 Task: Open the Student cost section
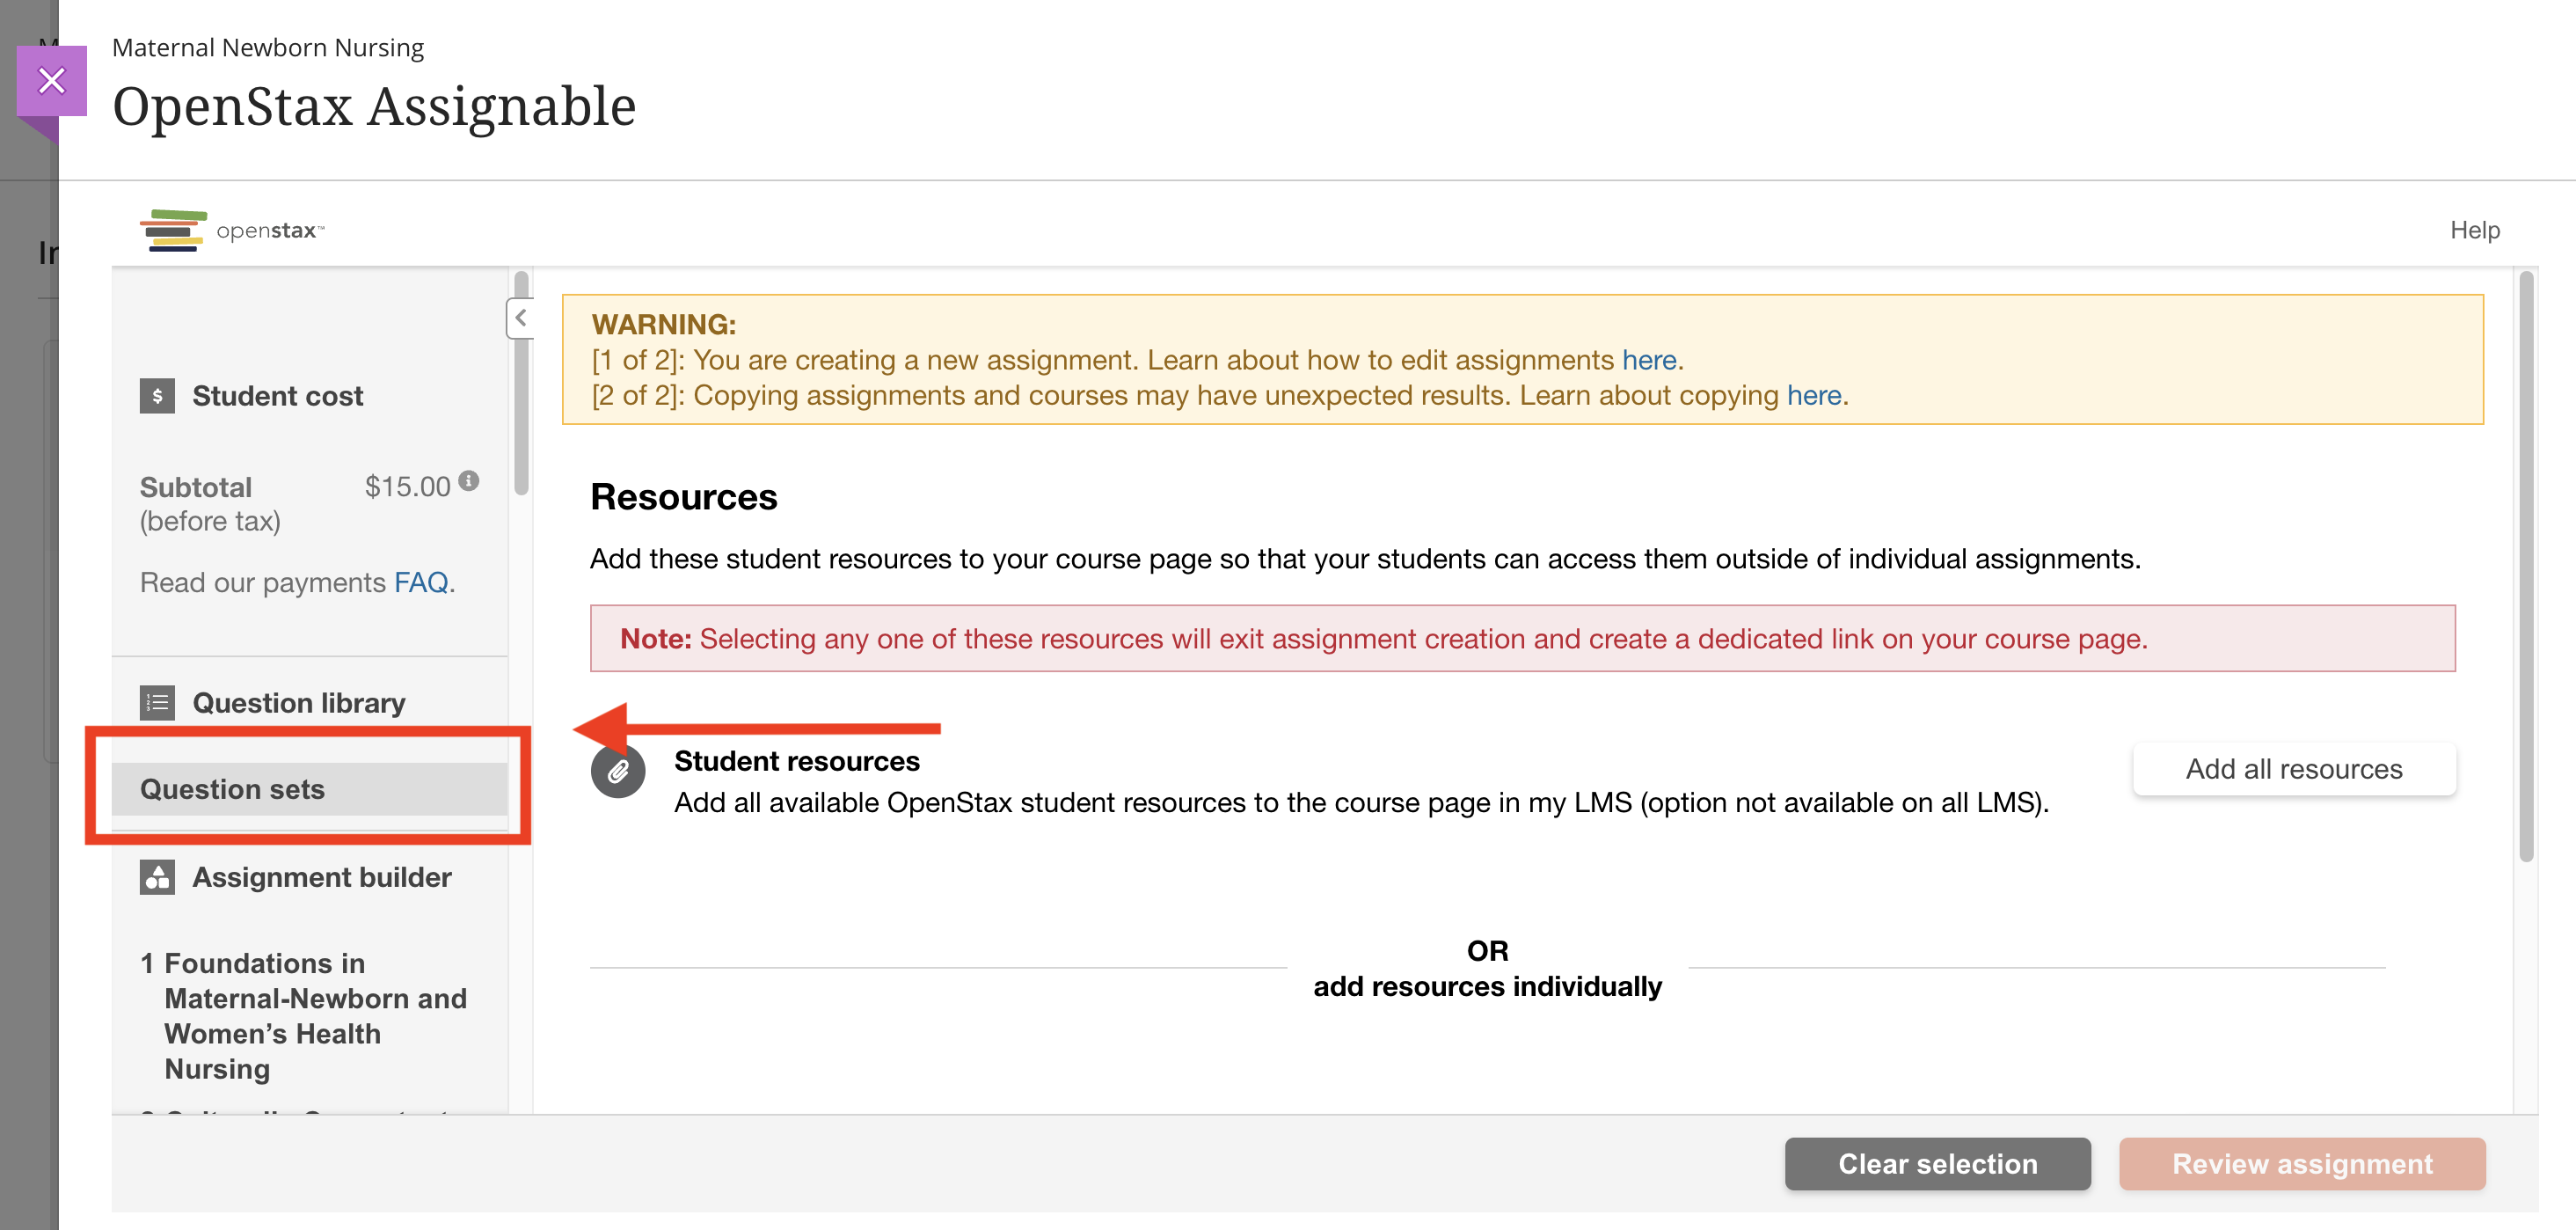277,396
